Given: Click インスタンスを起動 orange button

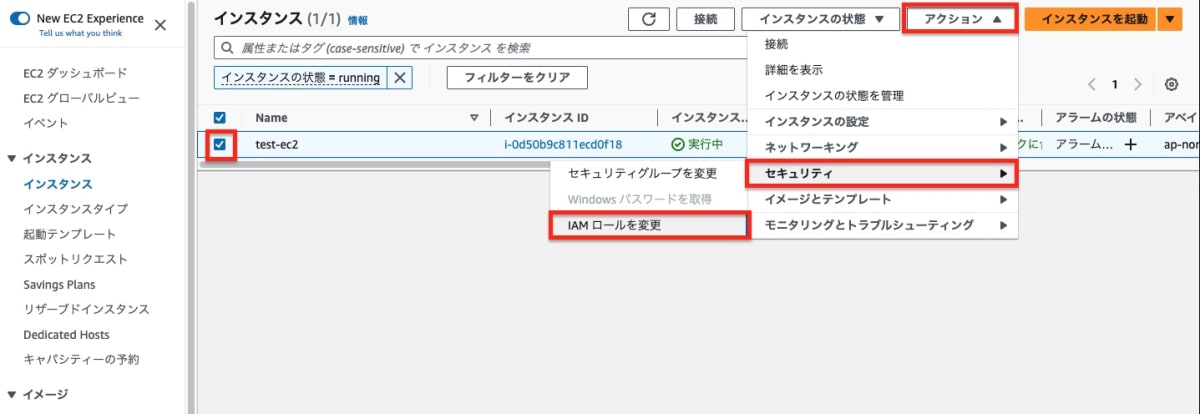Looking at the screenshot, I should pyautogui.click(x=1090, y=19).
